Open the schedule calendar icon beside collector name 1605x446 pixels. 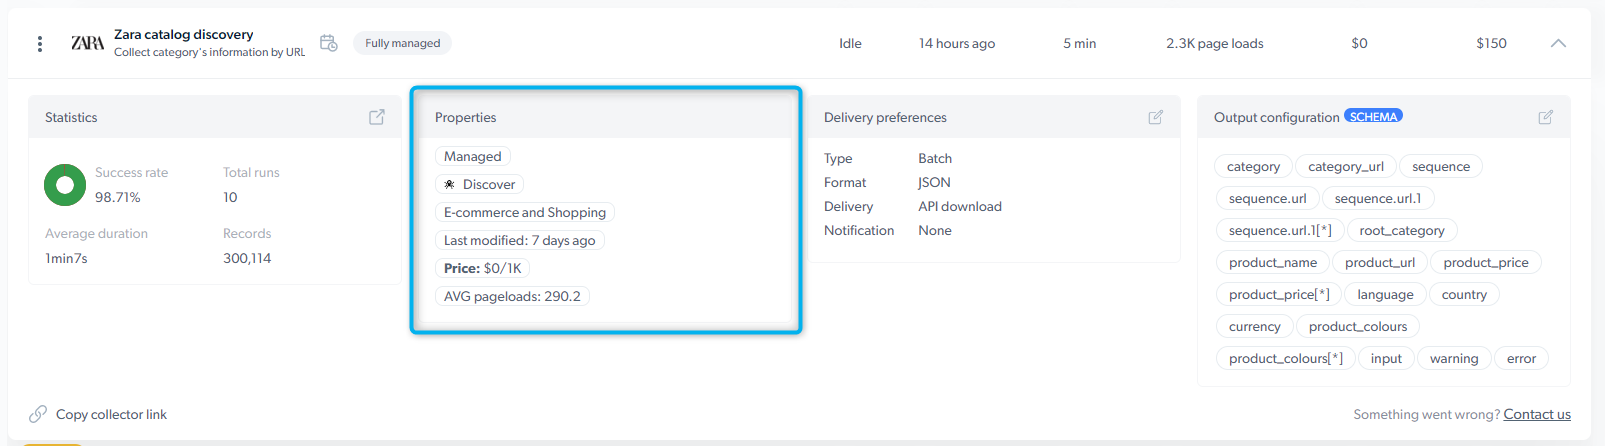[328, 43]
